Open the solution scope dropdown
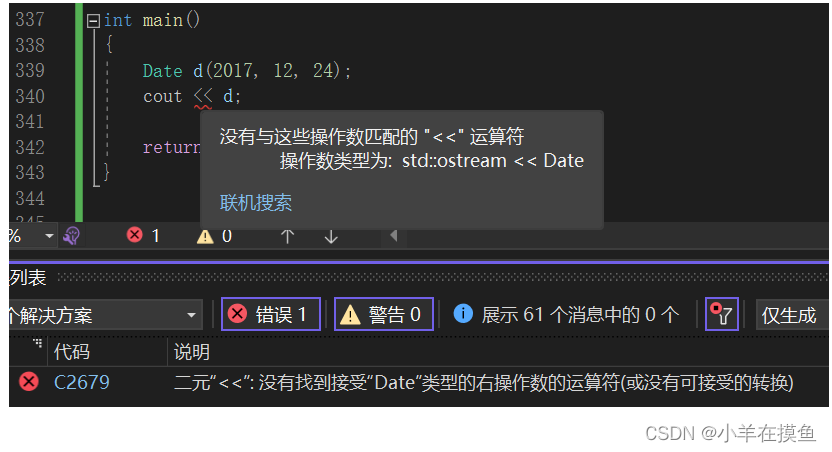The image size is (832, 452). (x=106, y=315)
